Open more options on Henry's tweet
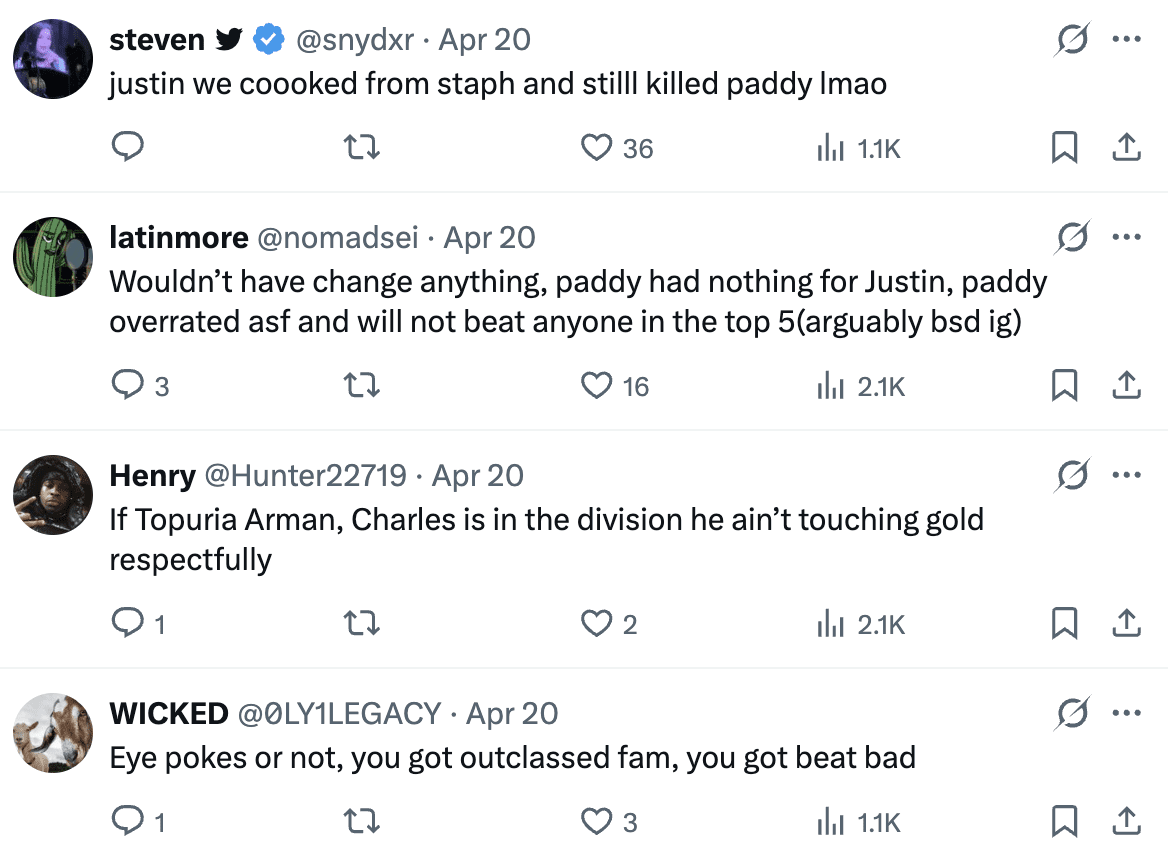This screenshot has width=1168, height=864. point(1126,476)
